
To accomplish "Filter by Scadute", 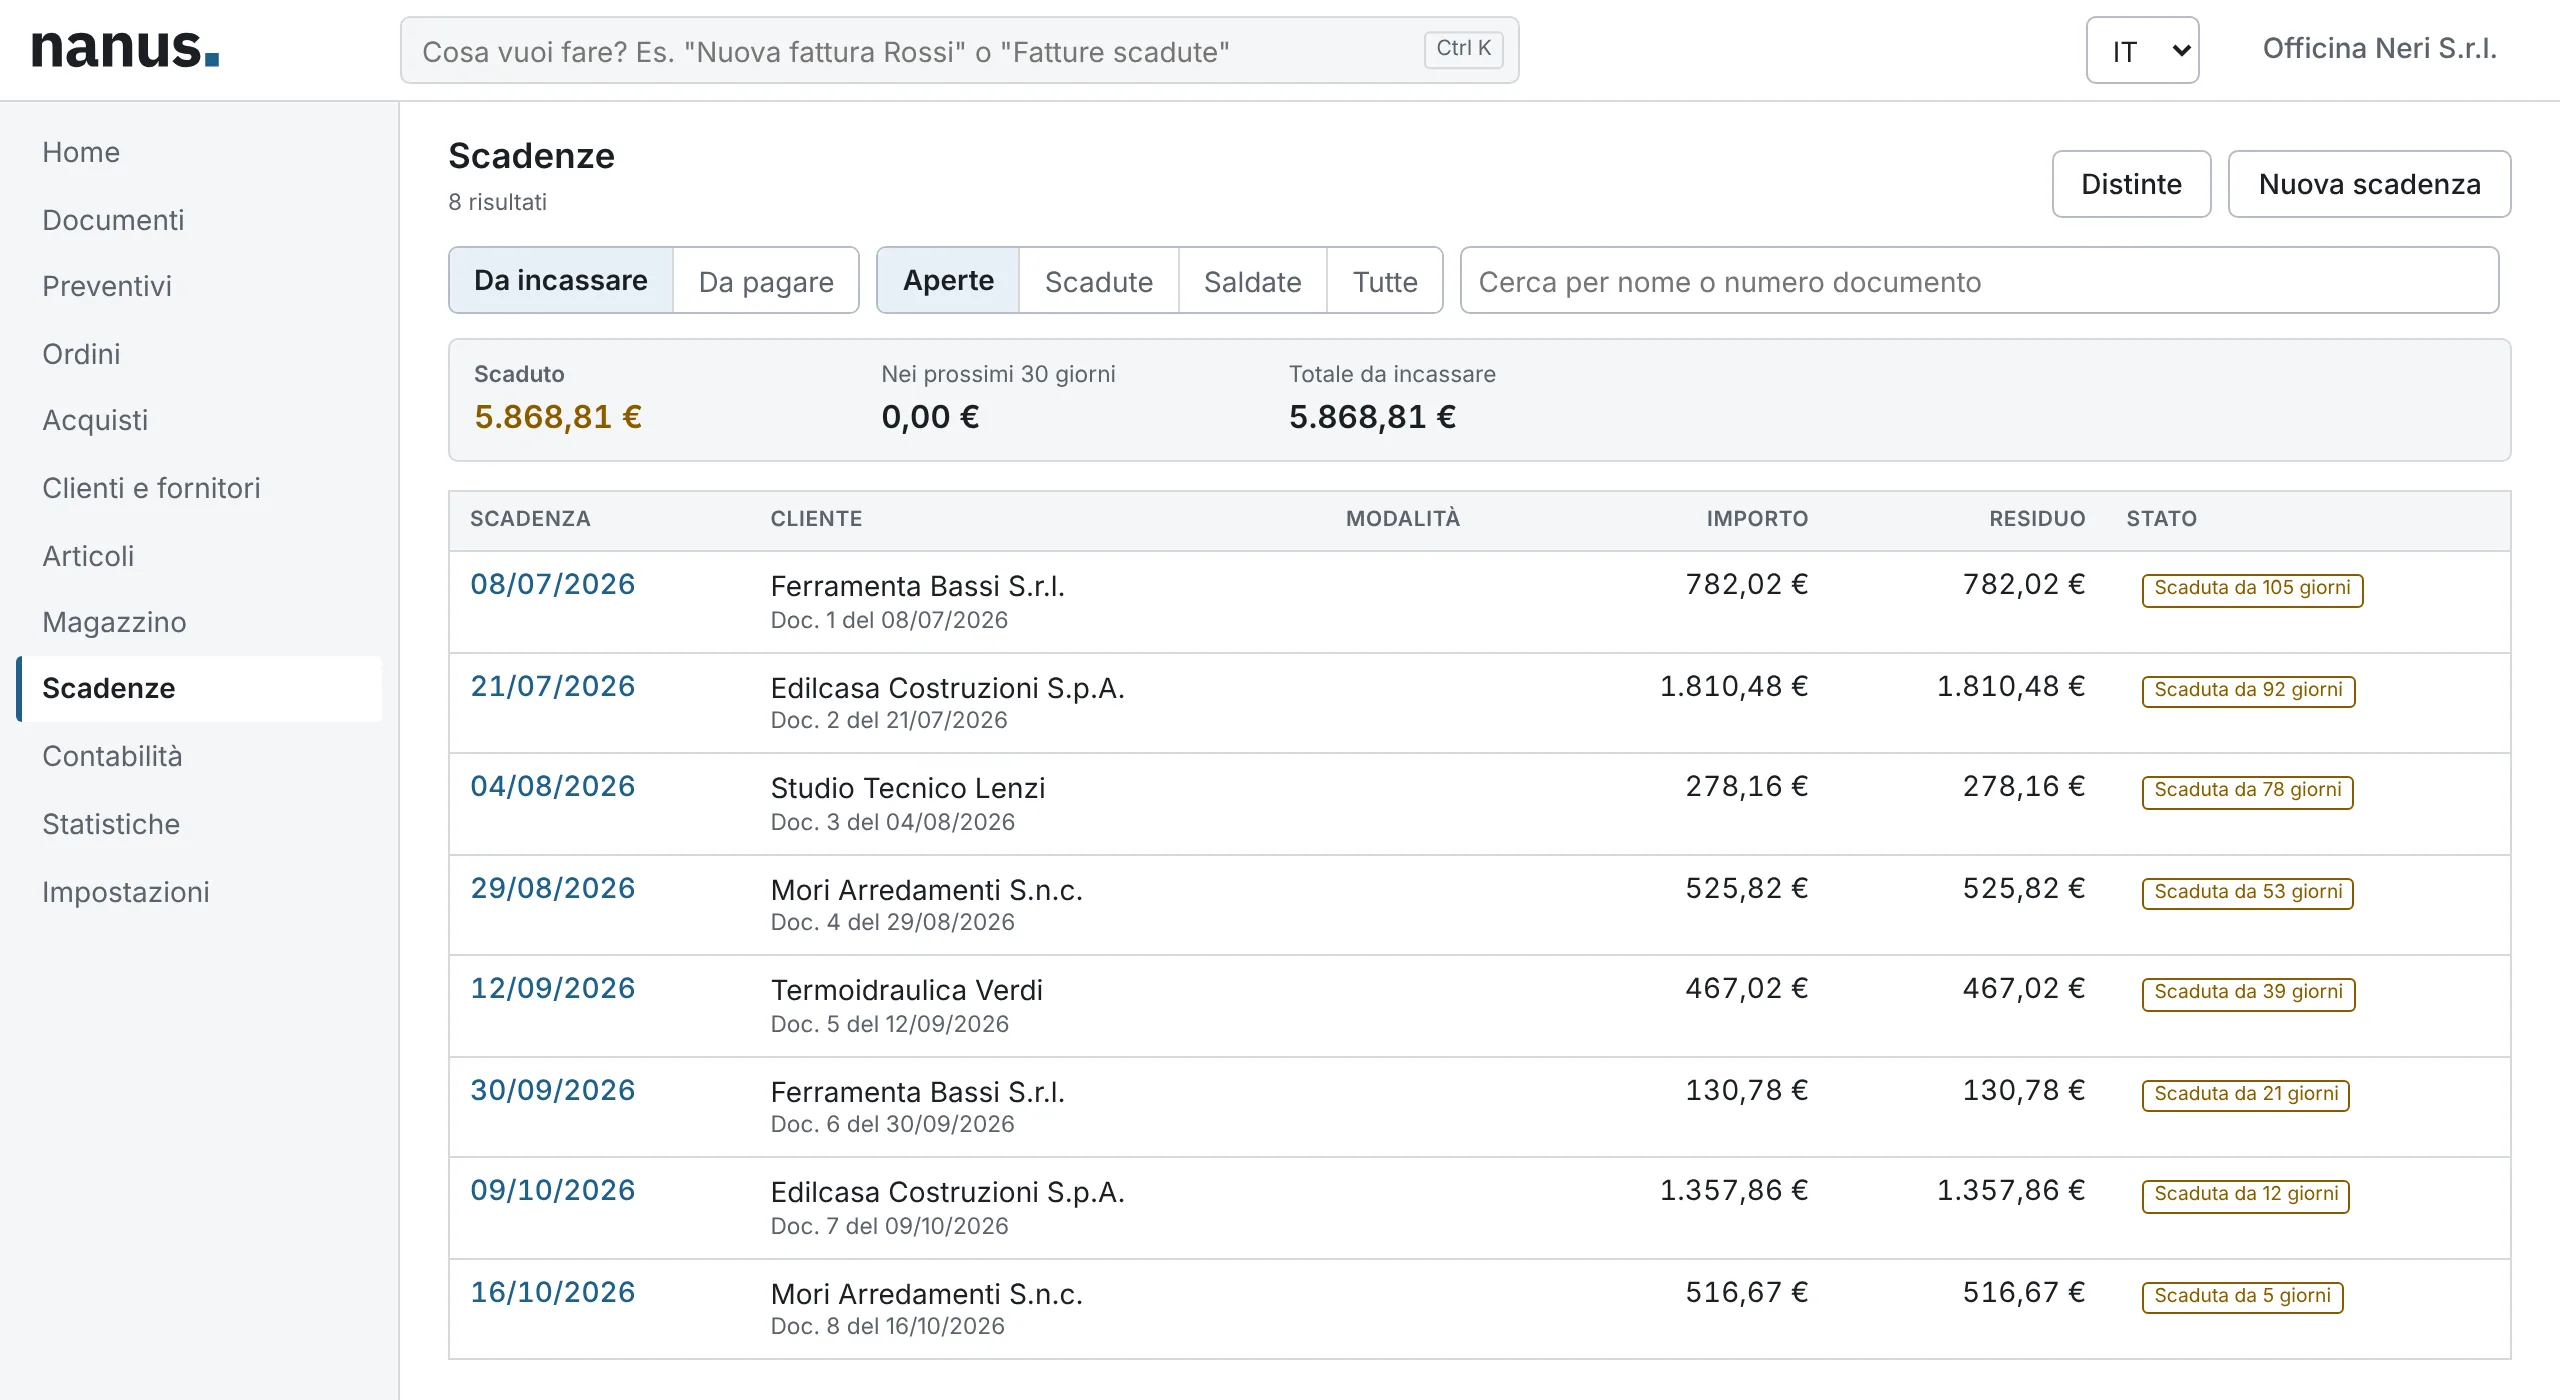I will [x=1099, y=281].
